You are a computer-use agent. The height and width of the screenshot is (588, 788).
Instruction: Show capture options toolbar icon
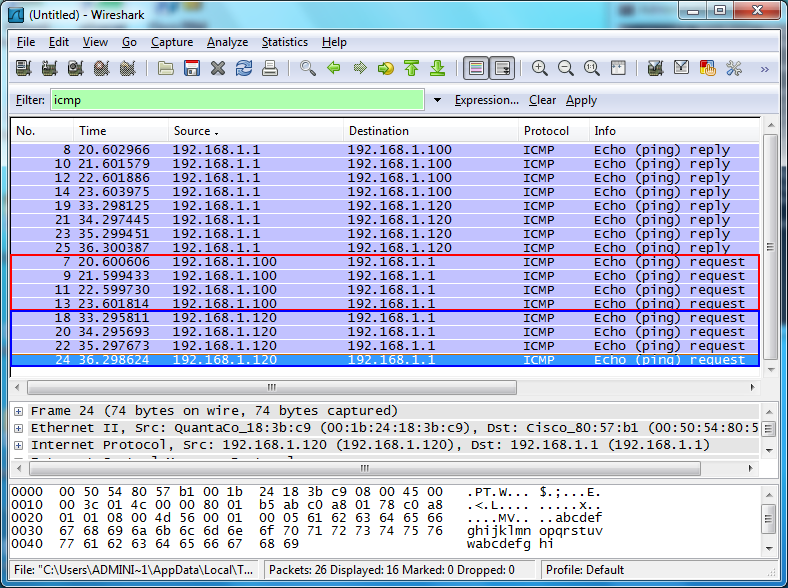coord(49,68)
